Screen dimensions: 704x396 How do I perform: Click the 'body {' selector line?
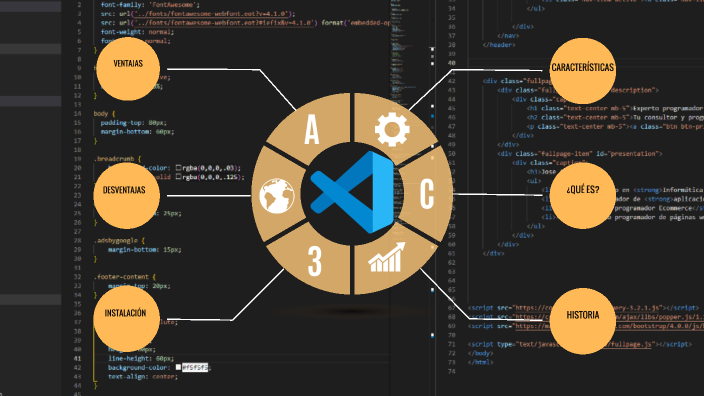(x=105, y=114)
